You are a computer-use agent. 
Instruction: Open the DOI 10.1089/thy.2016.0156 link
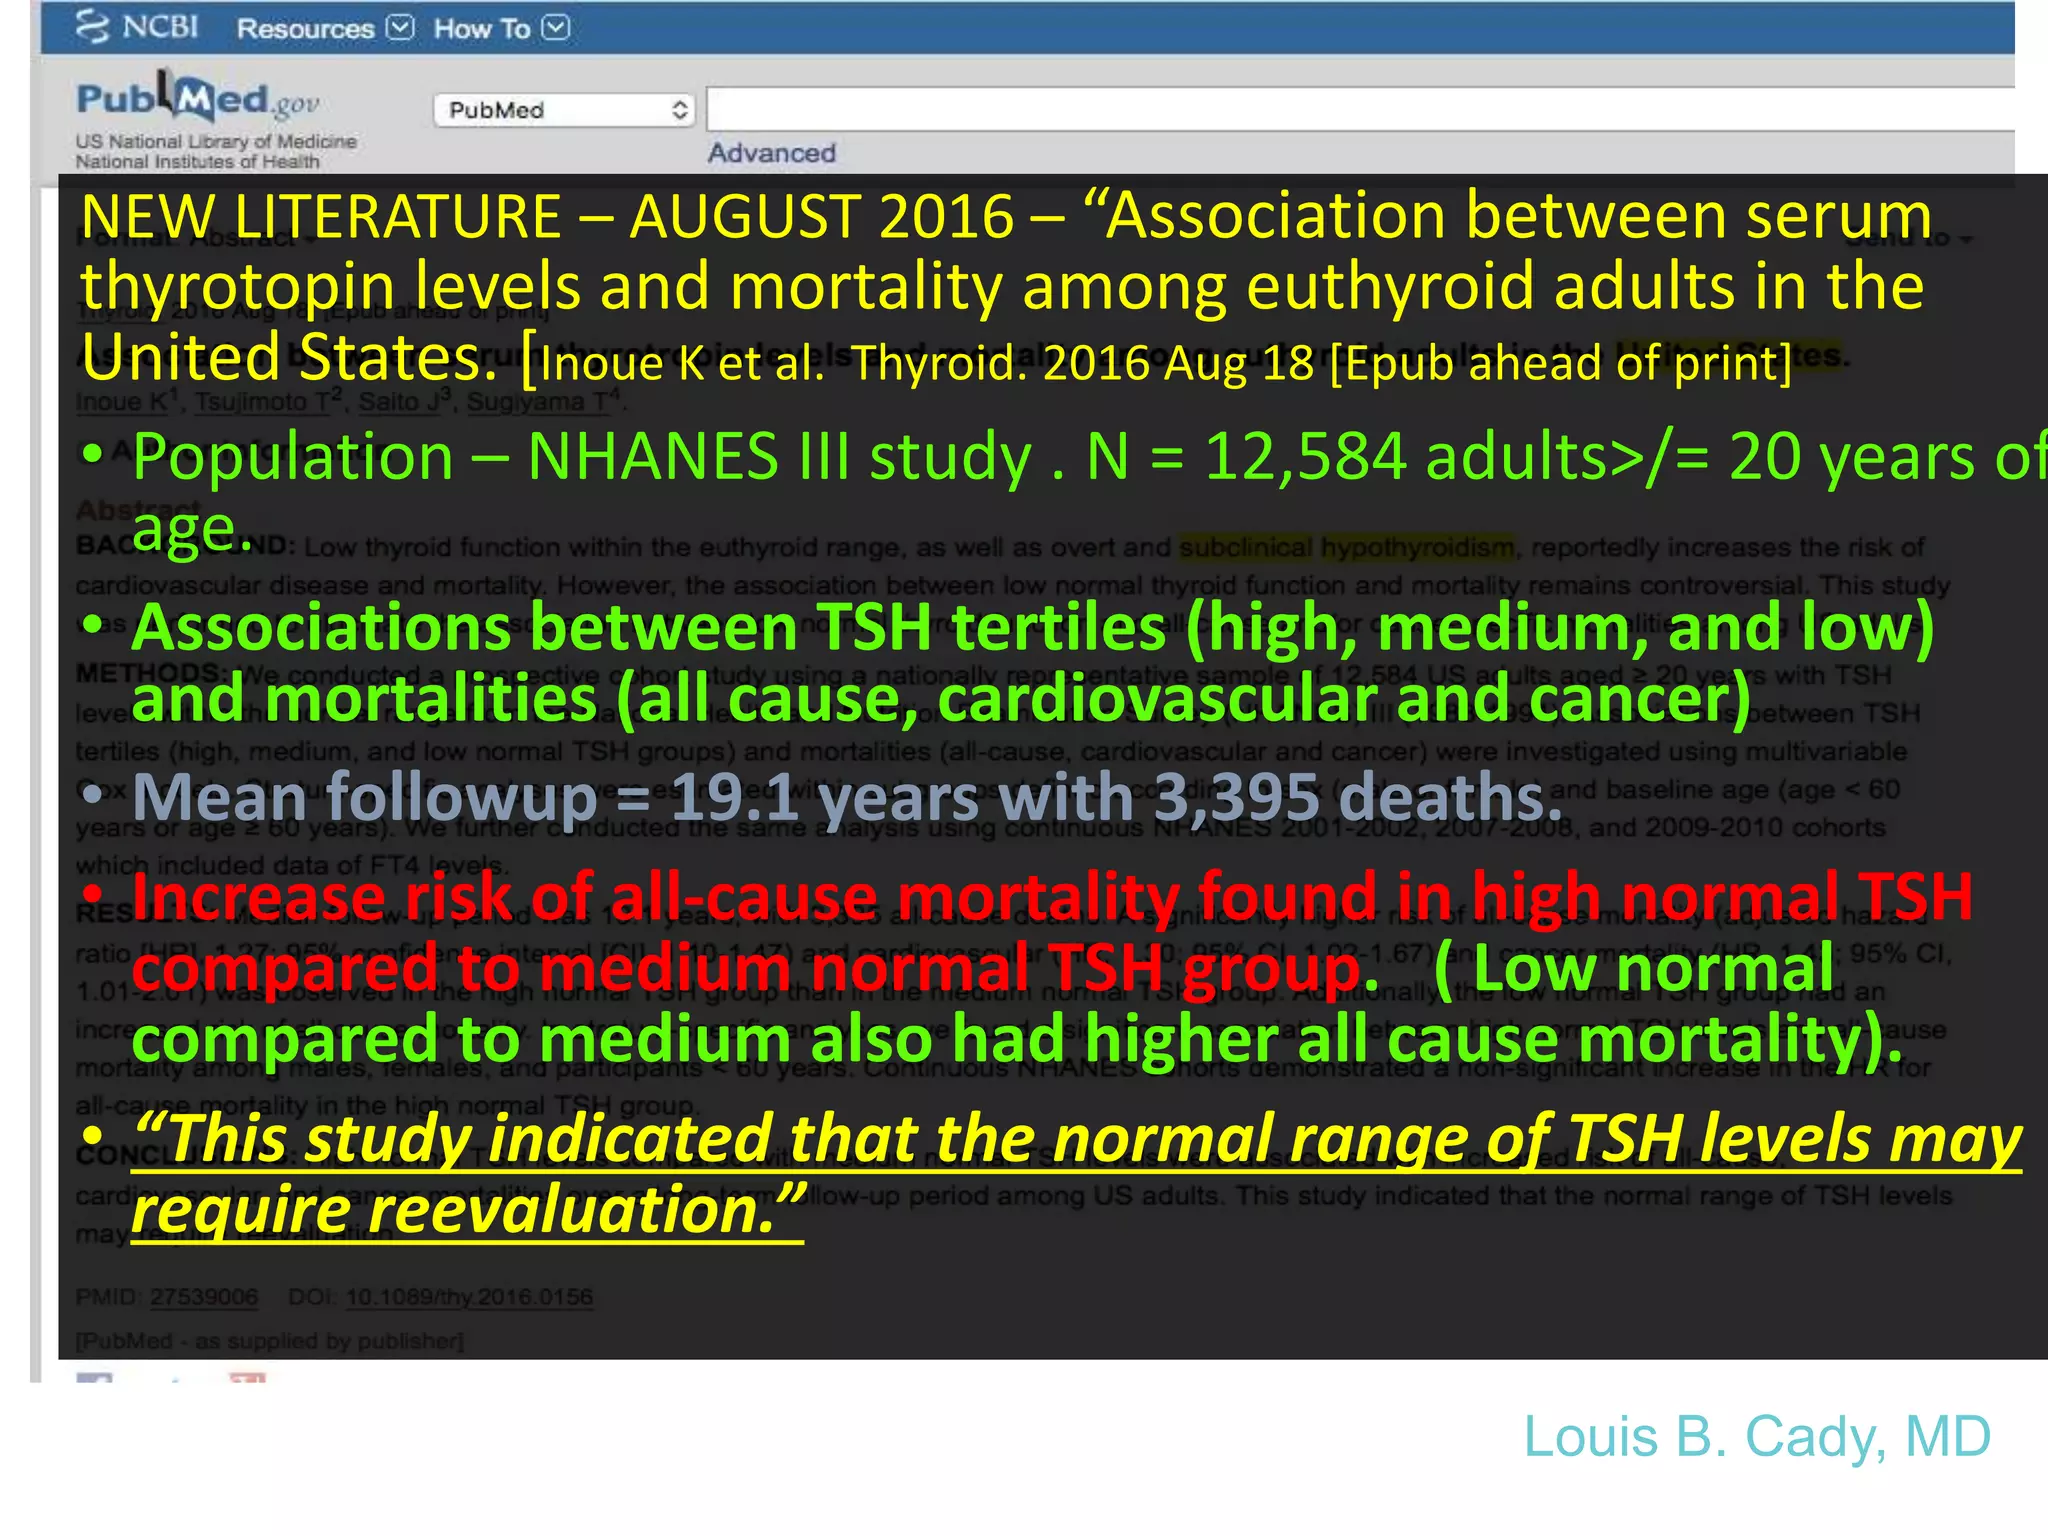click(x=469, y=1297)
